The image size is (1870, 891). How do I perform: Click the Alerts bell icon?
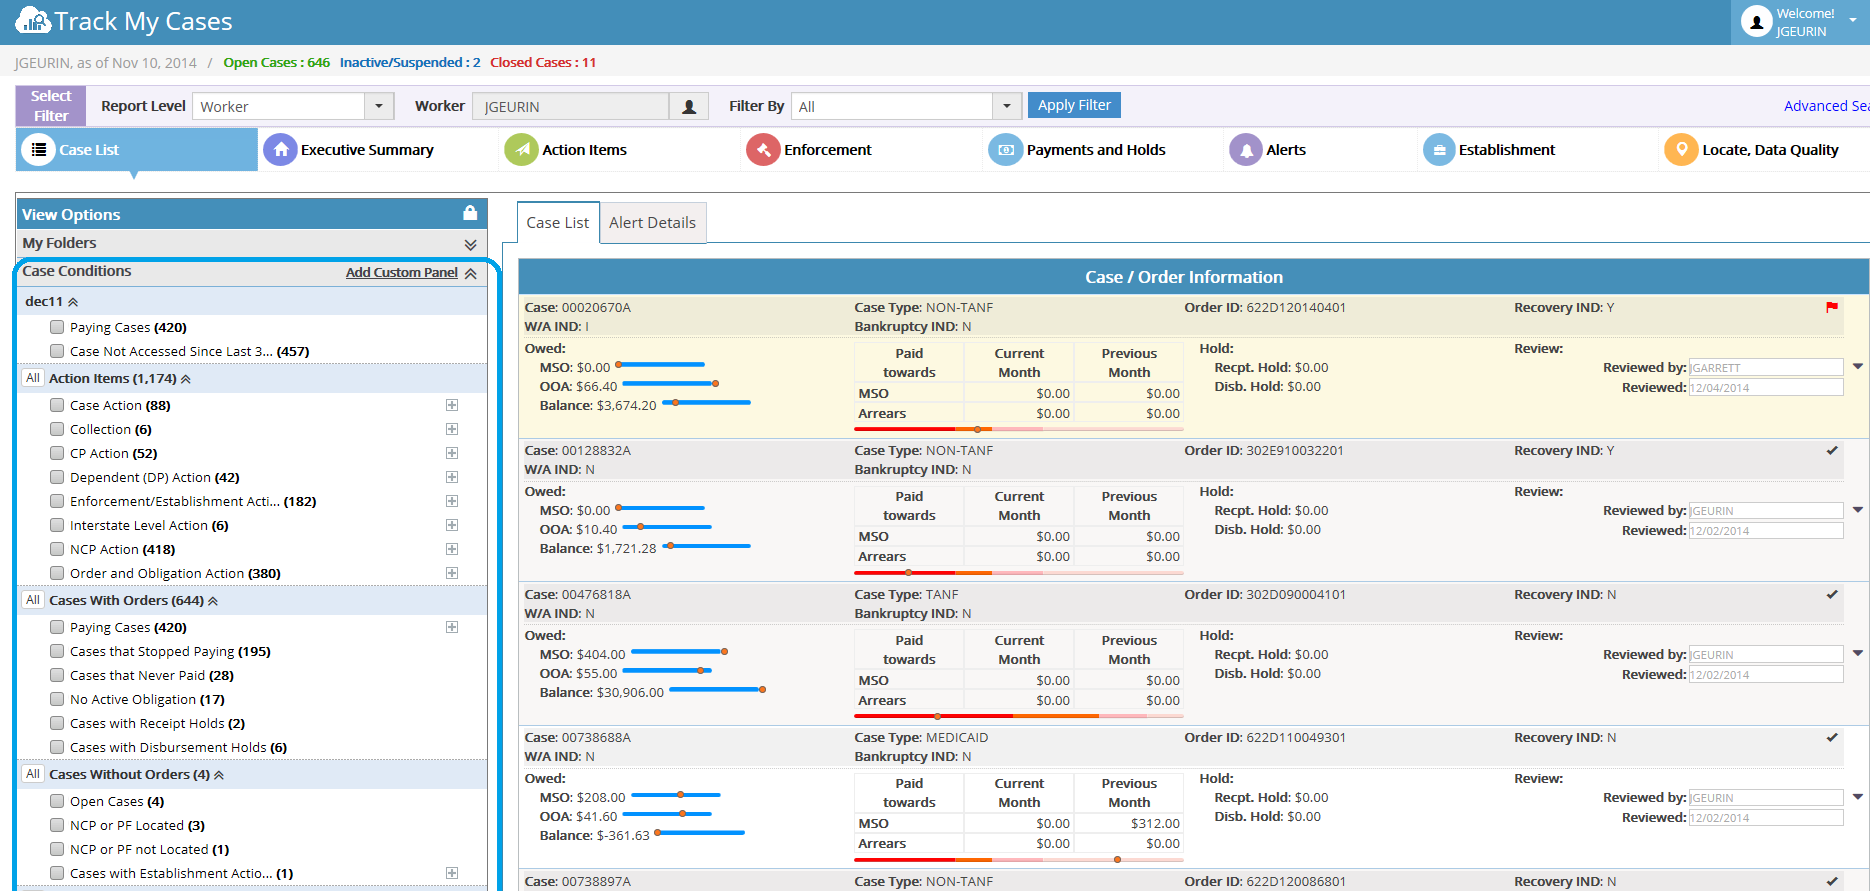1246,150
